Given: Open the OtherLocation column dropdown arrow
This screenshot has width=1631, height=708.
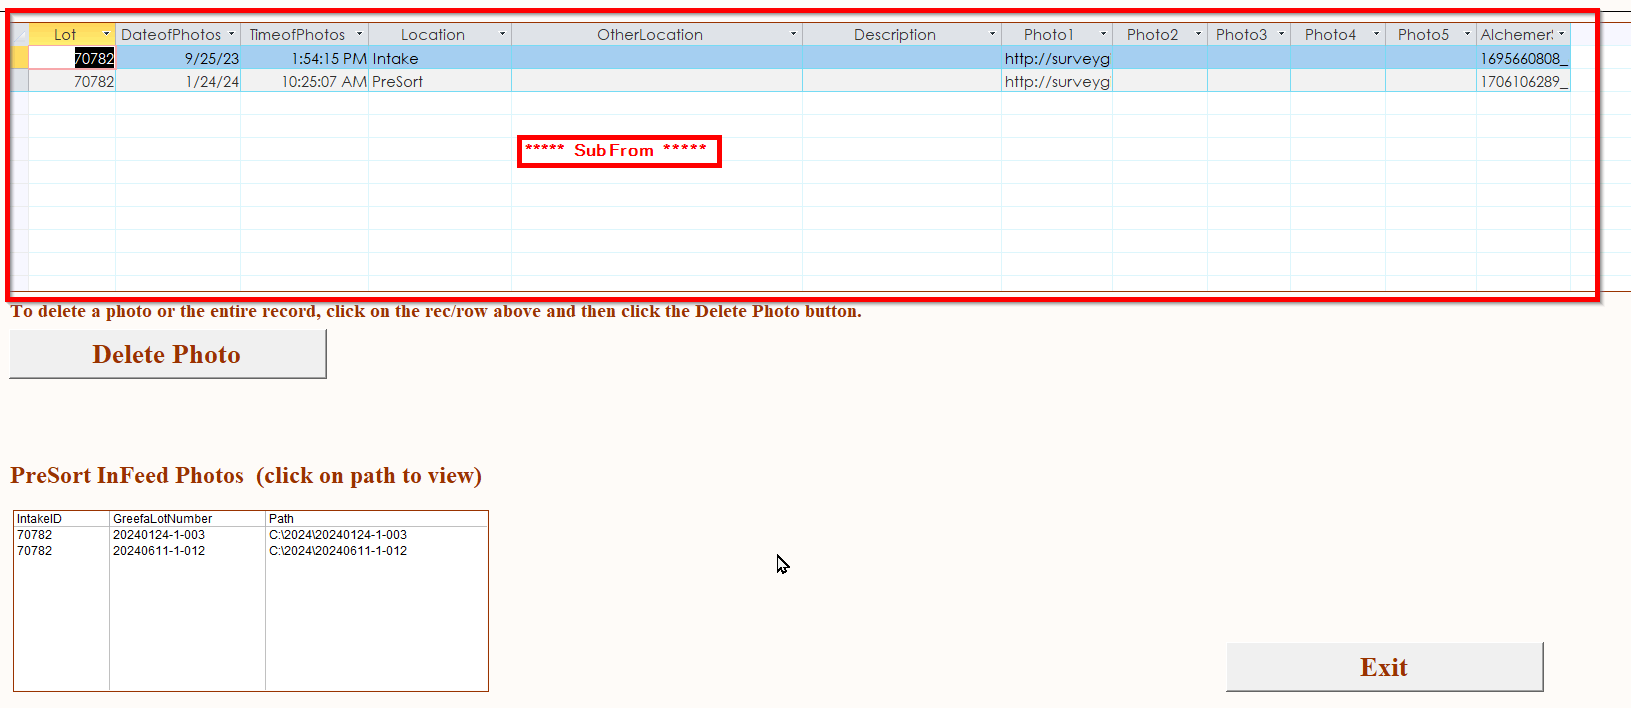Looking at the screenshot, I should coord(794,34).
